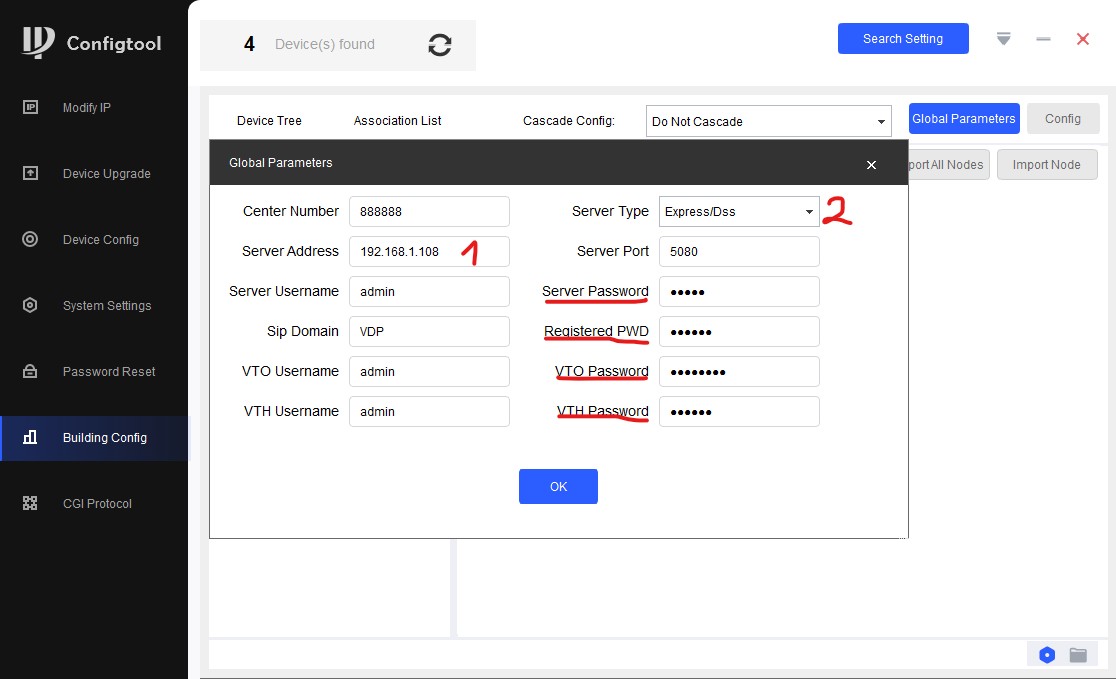Close the Global Parameters dialog
Viewport: 1116px width, 679px height.
click(871, 165)
